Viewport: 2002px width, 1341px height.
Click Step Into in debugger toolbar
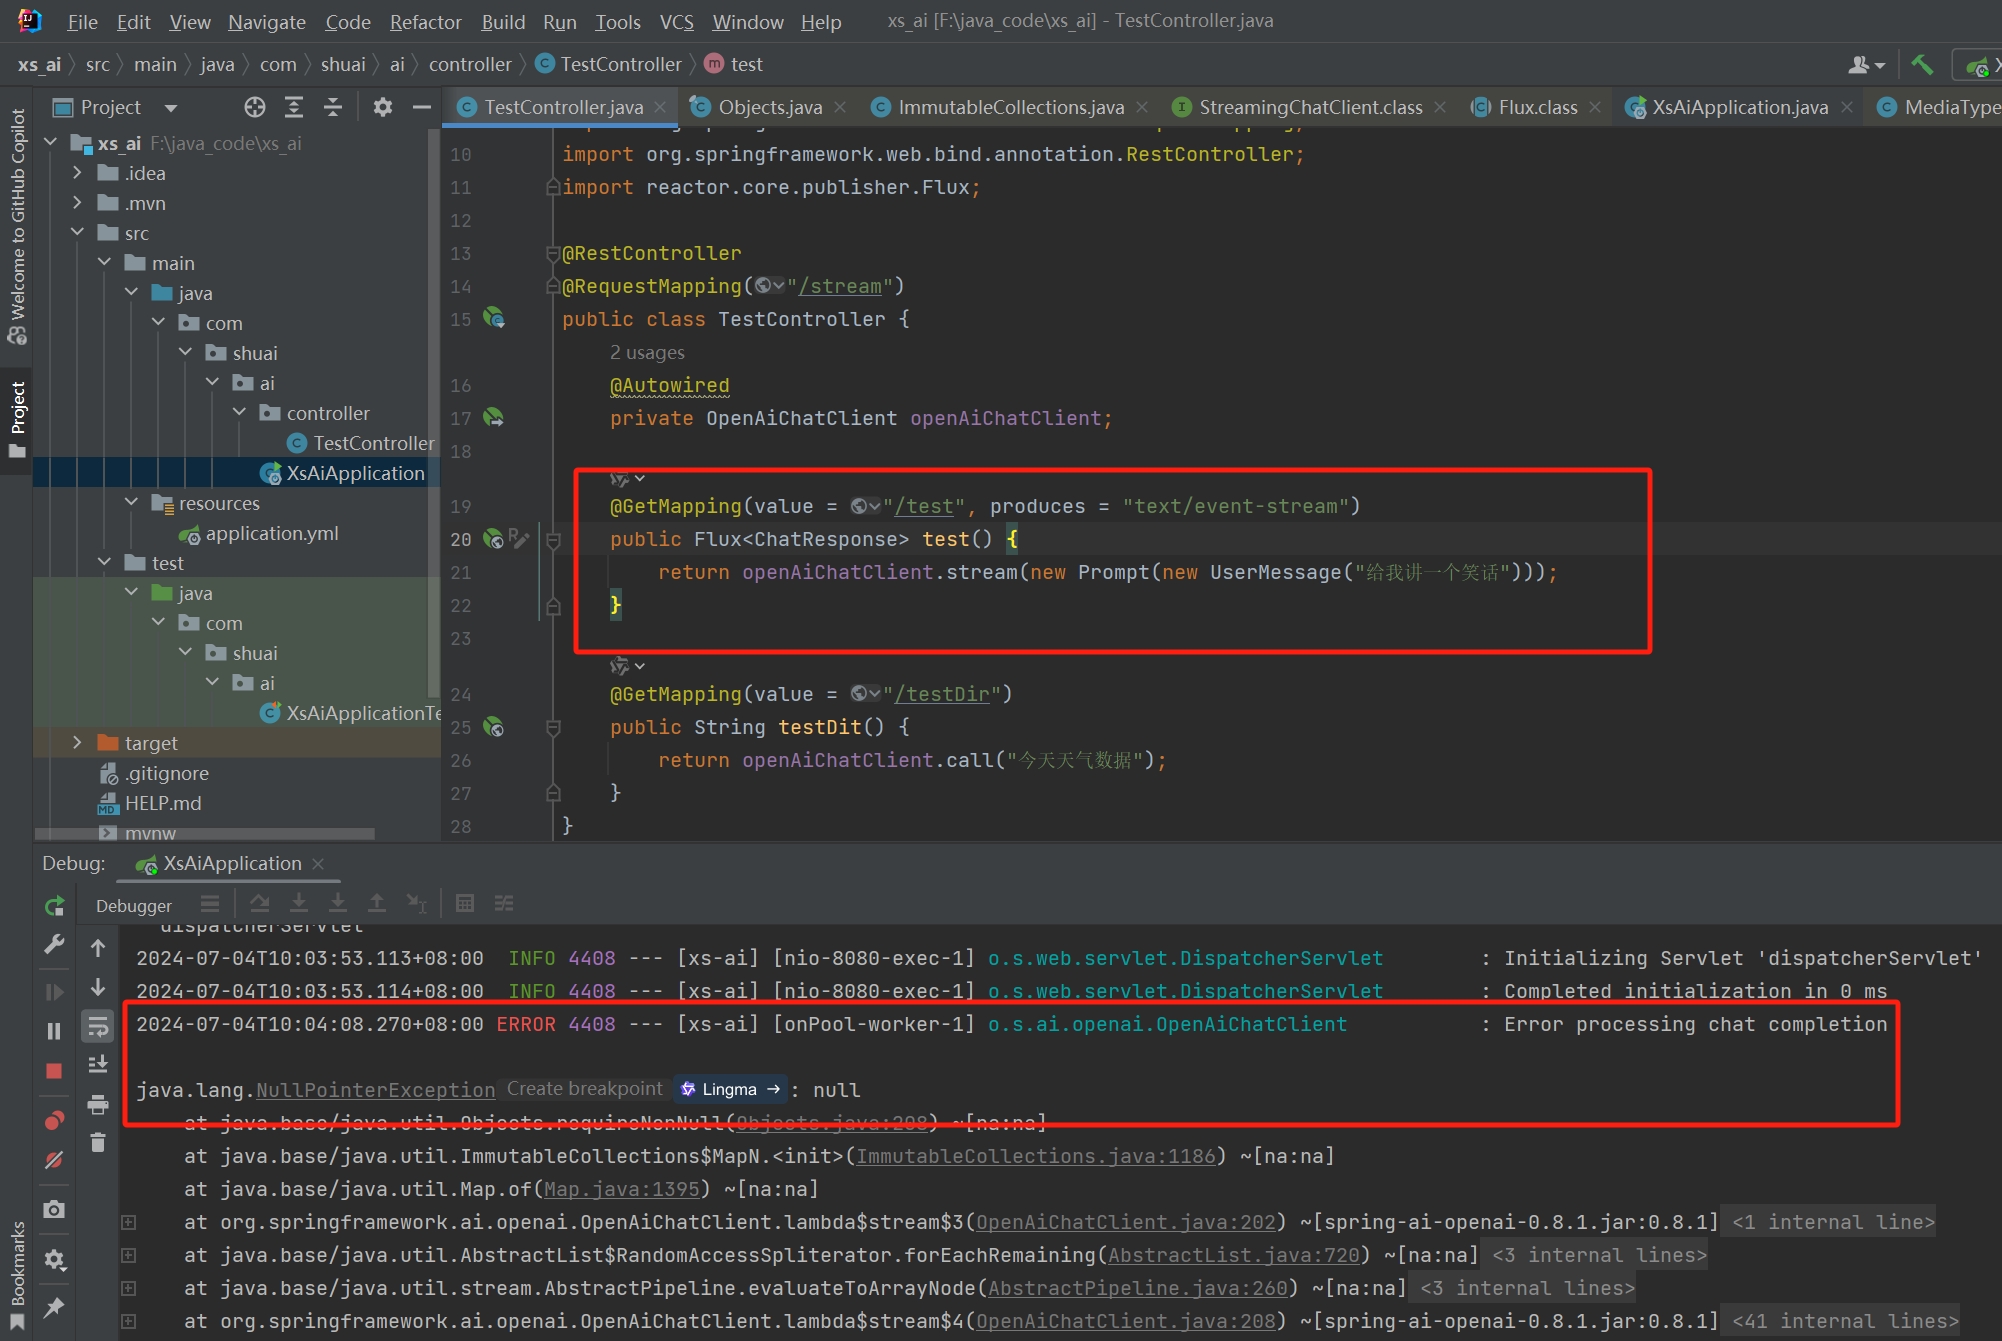pos(299,903)
